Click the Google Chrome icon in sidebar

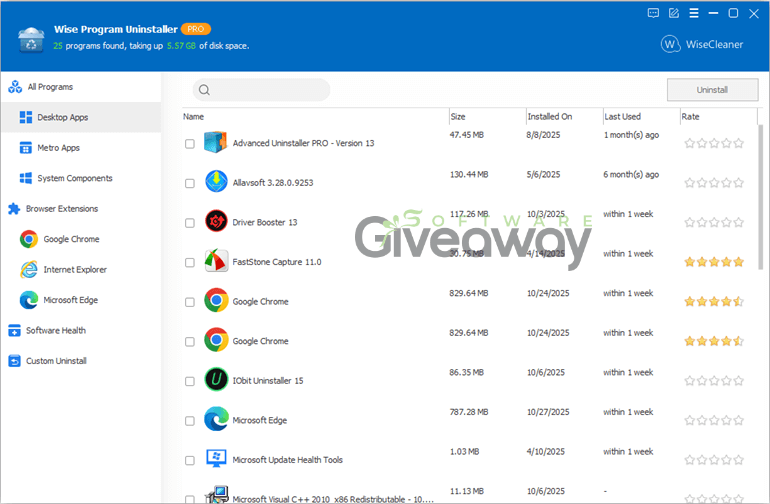coord(29,239)
